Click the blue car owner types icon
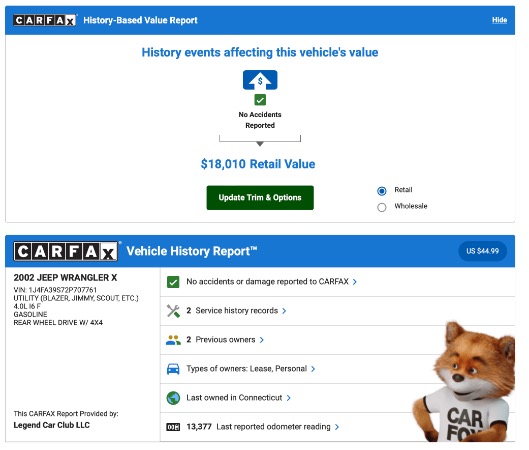Image resolution: width=529 pixels, height=450 pixels. (173, 369)
